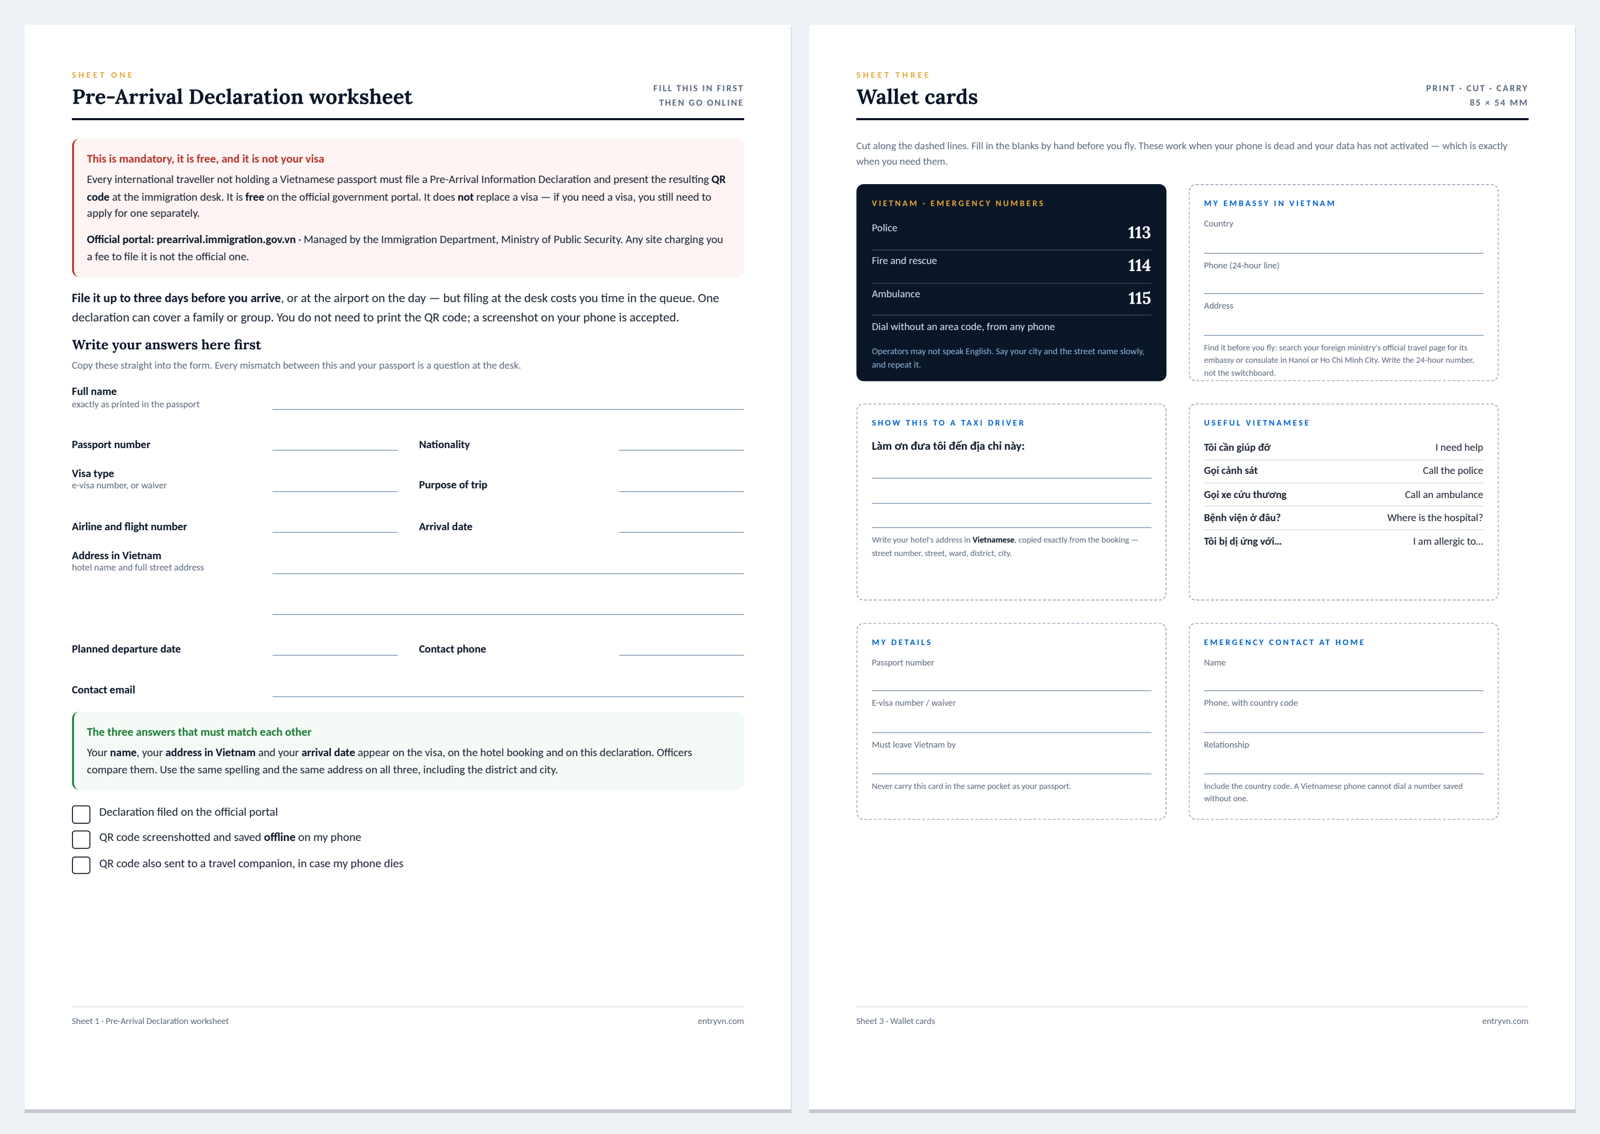The width and height of the screenshot is (1600, 1134).
Task: Click the Relationship blank line
Action: click(1343, 763)
